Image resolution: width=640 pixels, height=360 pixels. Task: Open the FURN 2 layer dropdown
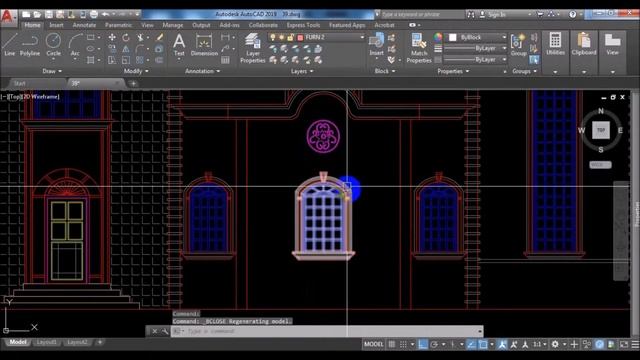(x=362, y=37)
